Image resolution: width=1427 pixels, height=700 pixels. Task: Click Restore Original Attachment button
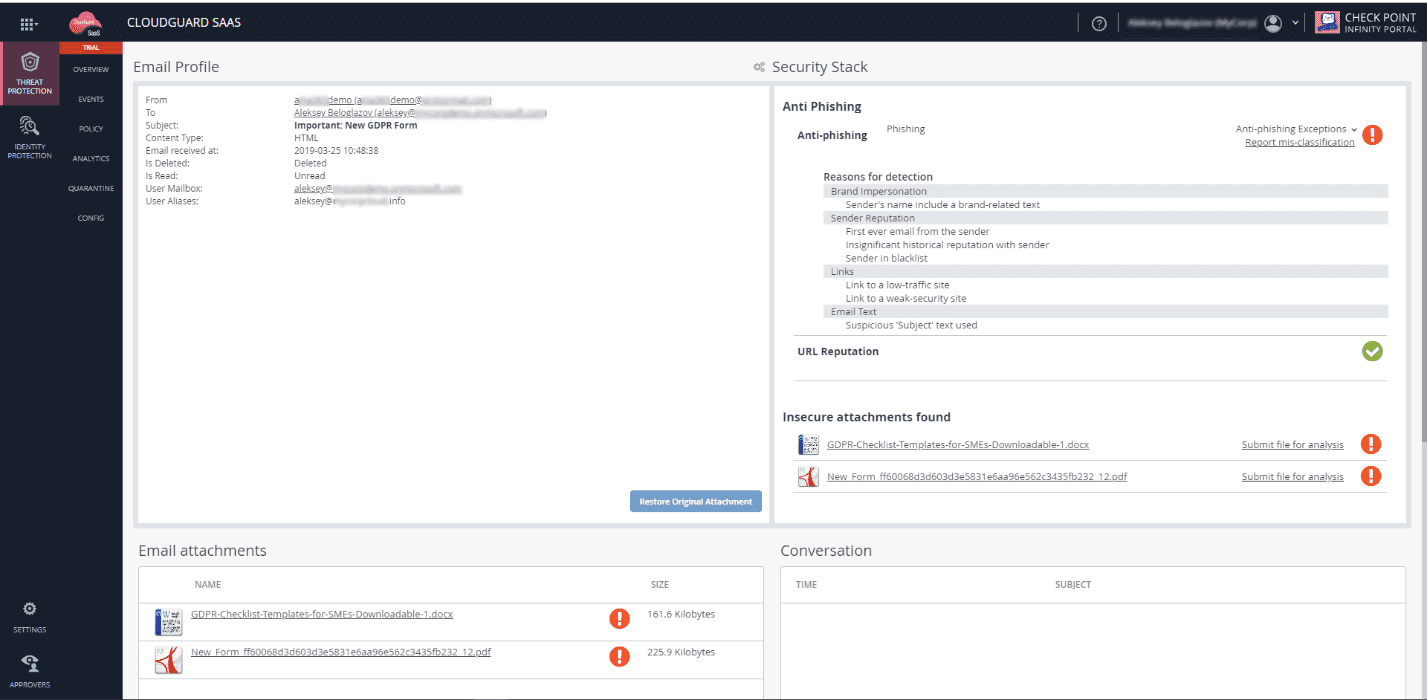pyautogui.click(x=696, y=501)
